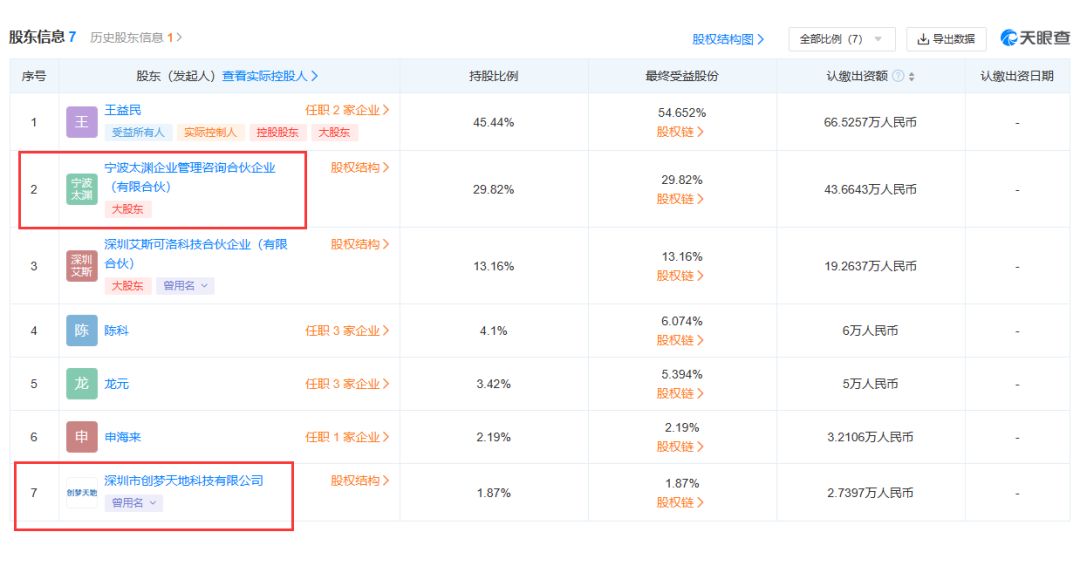Click the 深圳艾斯 red company logo
The width and height of the screenshot is (1080, 566).
coord(82,265)
